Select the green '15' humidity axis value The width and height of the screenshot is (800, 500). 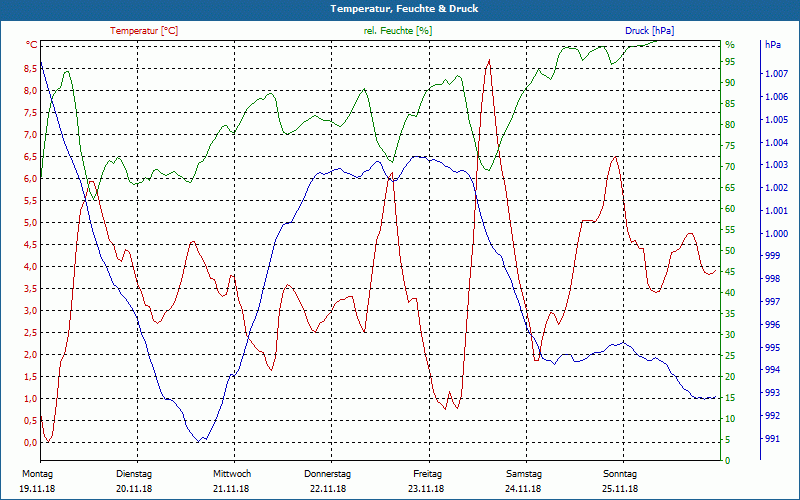point(730,398)
